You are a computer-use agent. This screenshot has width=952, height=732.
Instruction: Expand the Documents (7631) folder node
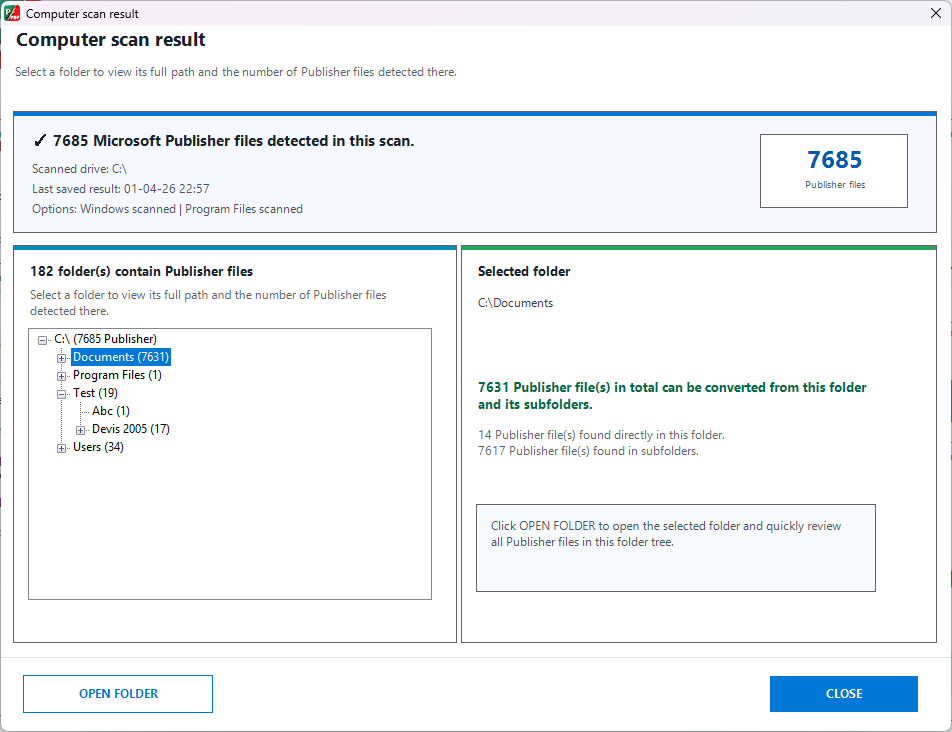point(61,358)
